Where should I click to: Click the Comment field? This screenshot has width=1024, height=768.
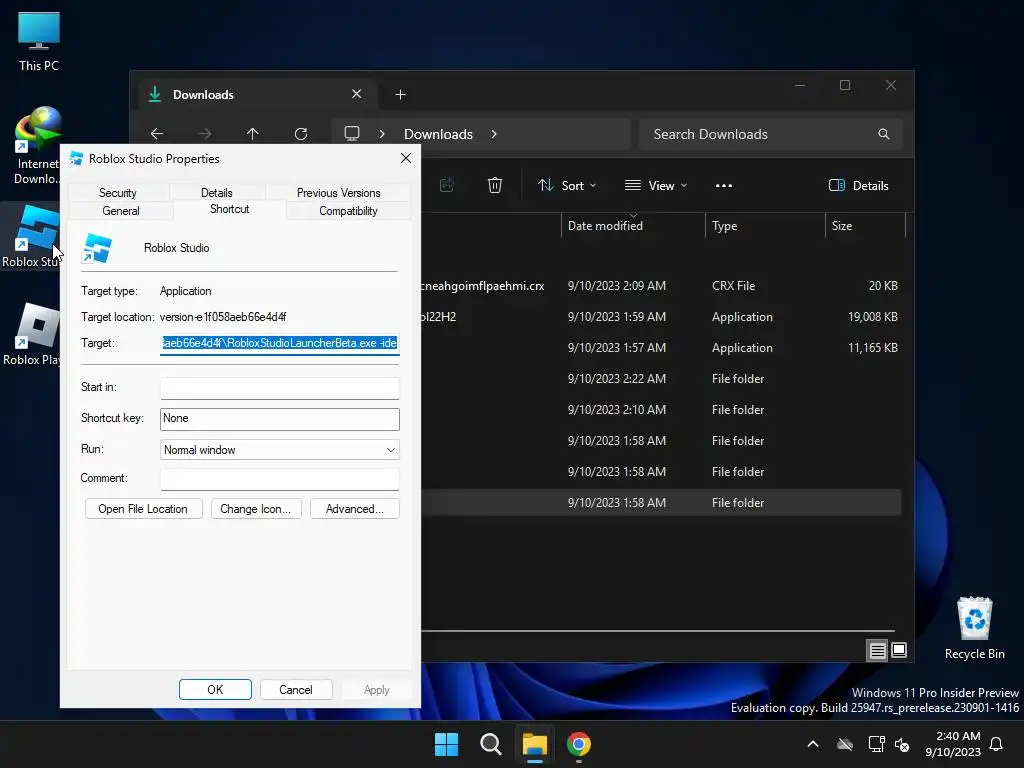tap(280, 479)
